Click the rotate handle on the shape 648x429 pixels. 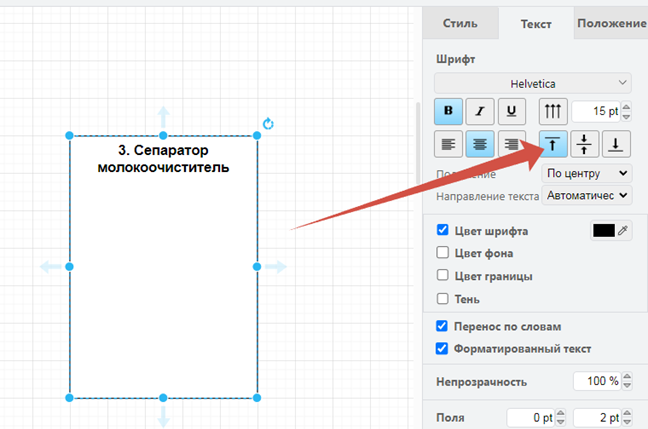(268, 124)
